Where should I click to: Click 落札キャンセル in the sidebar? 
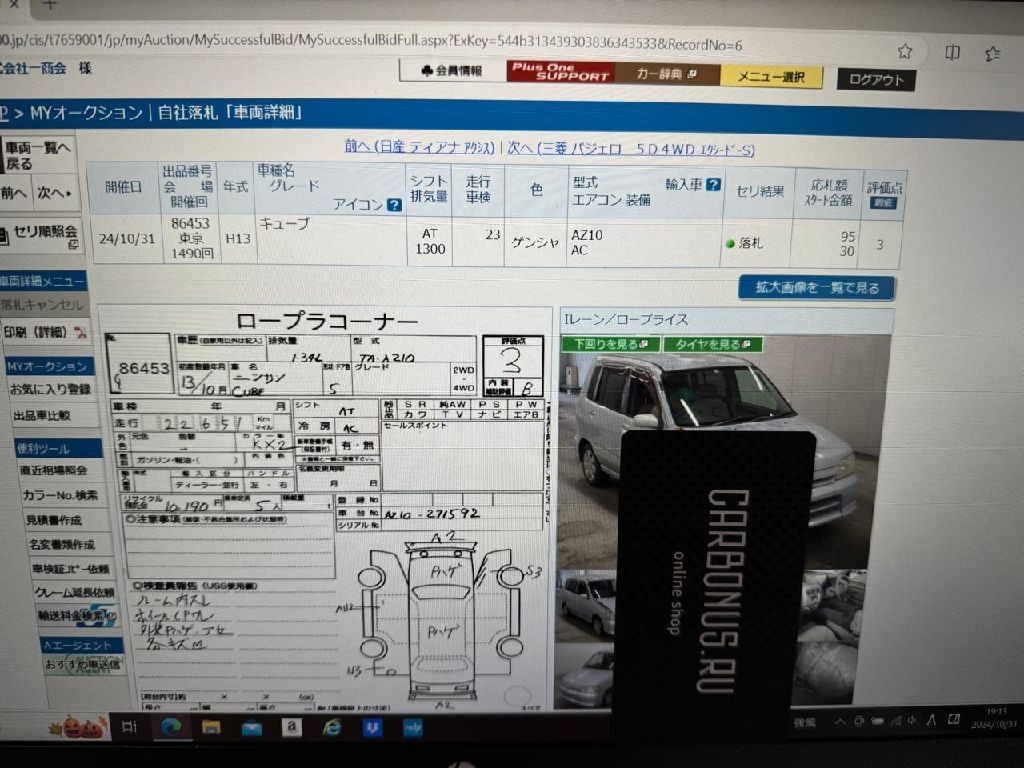pos(42,305)
